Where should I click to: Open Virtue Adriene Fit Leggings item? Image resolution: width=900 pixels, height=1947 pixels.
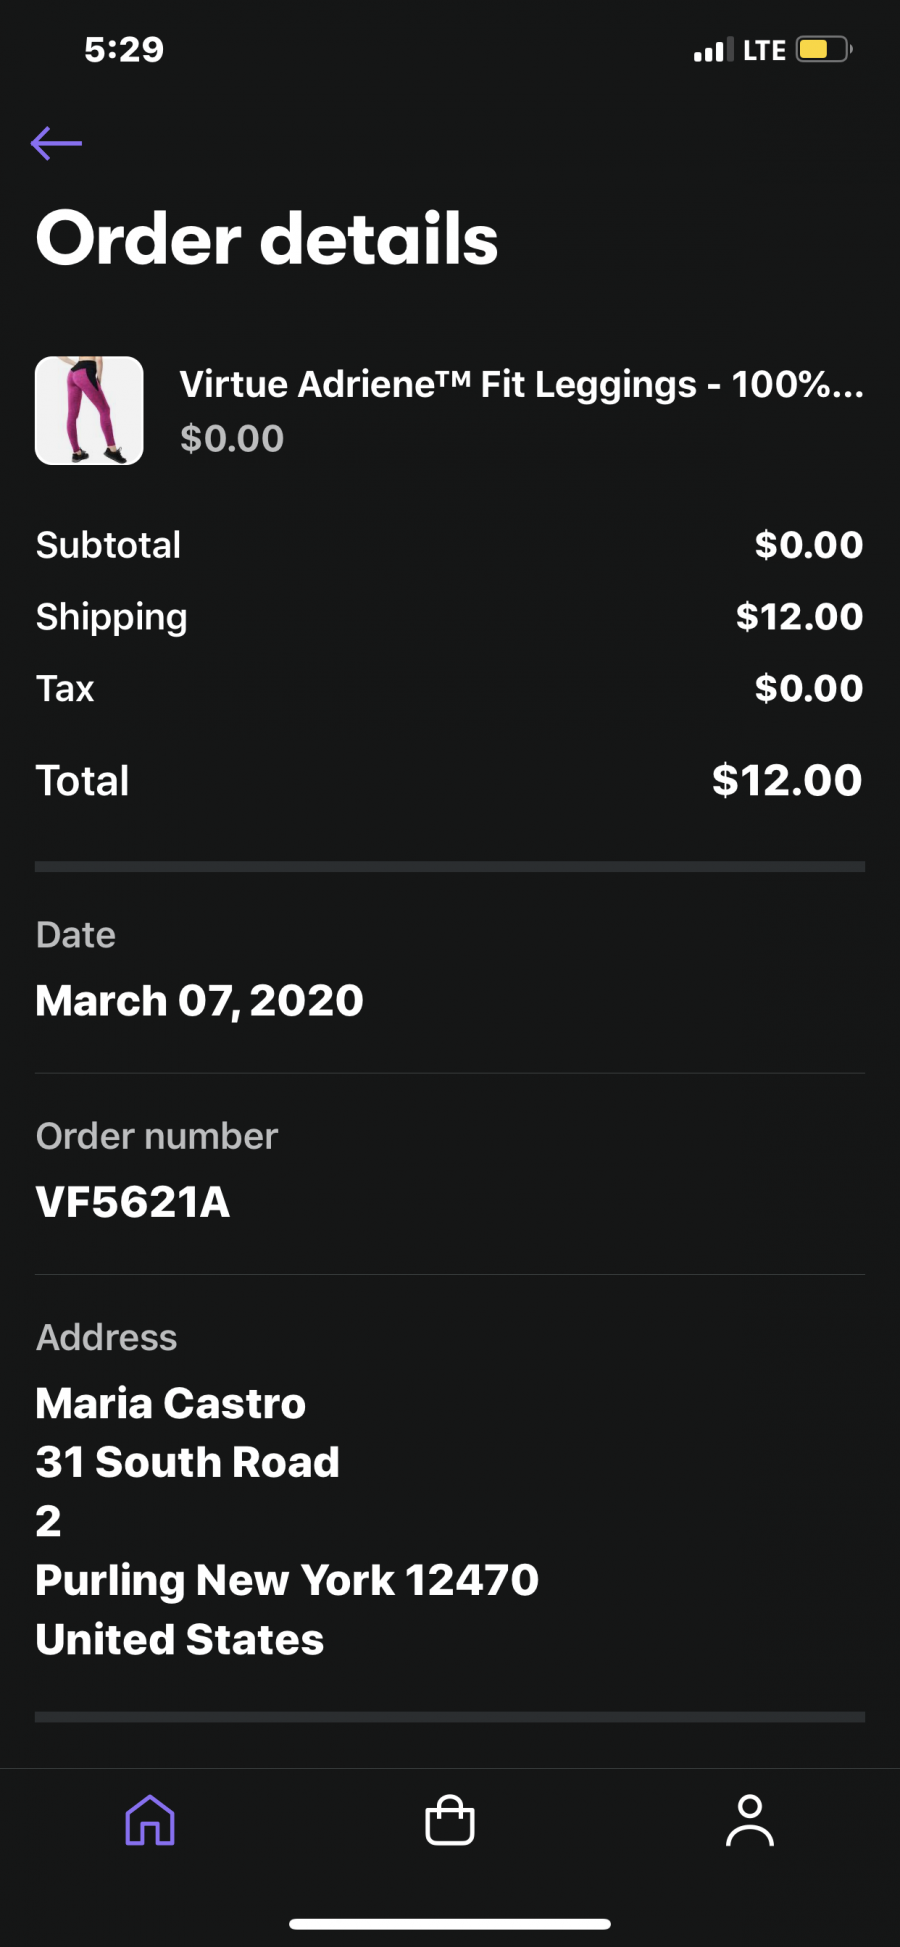click(x=521, y=384)
